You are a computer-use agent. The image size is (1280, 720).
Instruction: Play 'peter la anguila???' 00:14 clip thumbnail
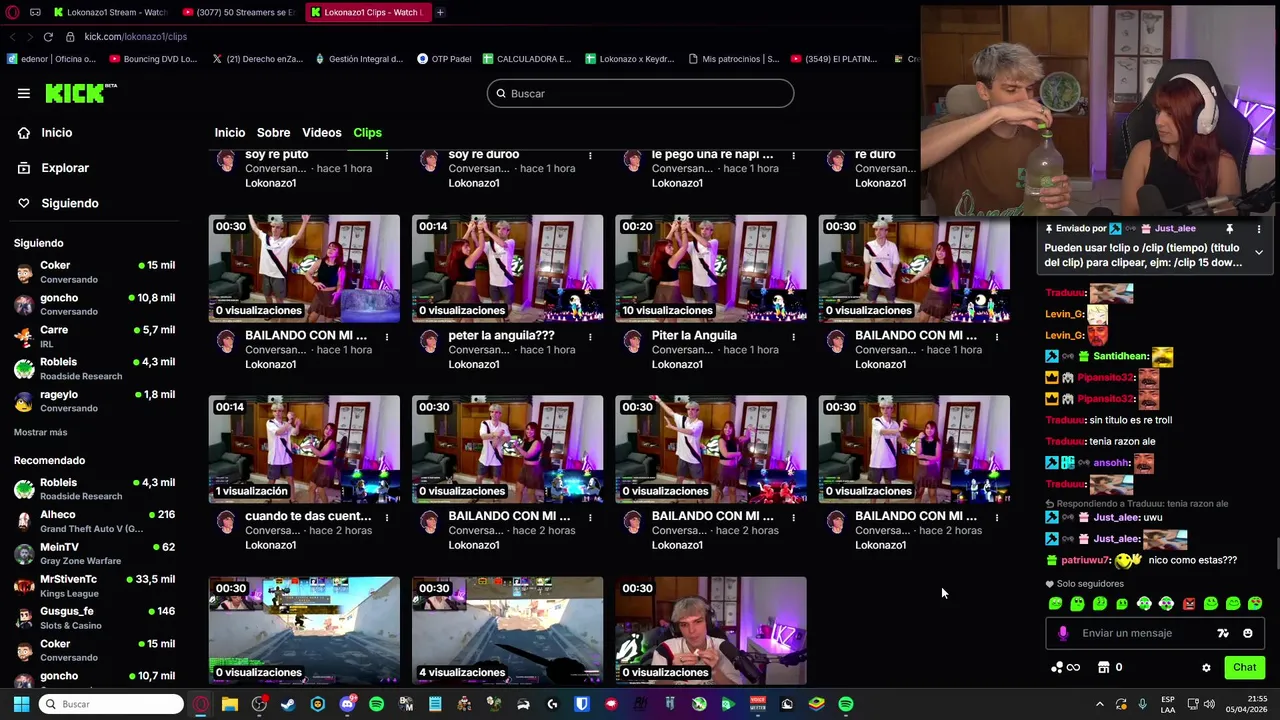pyautogui.click(x=507, y=268)
